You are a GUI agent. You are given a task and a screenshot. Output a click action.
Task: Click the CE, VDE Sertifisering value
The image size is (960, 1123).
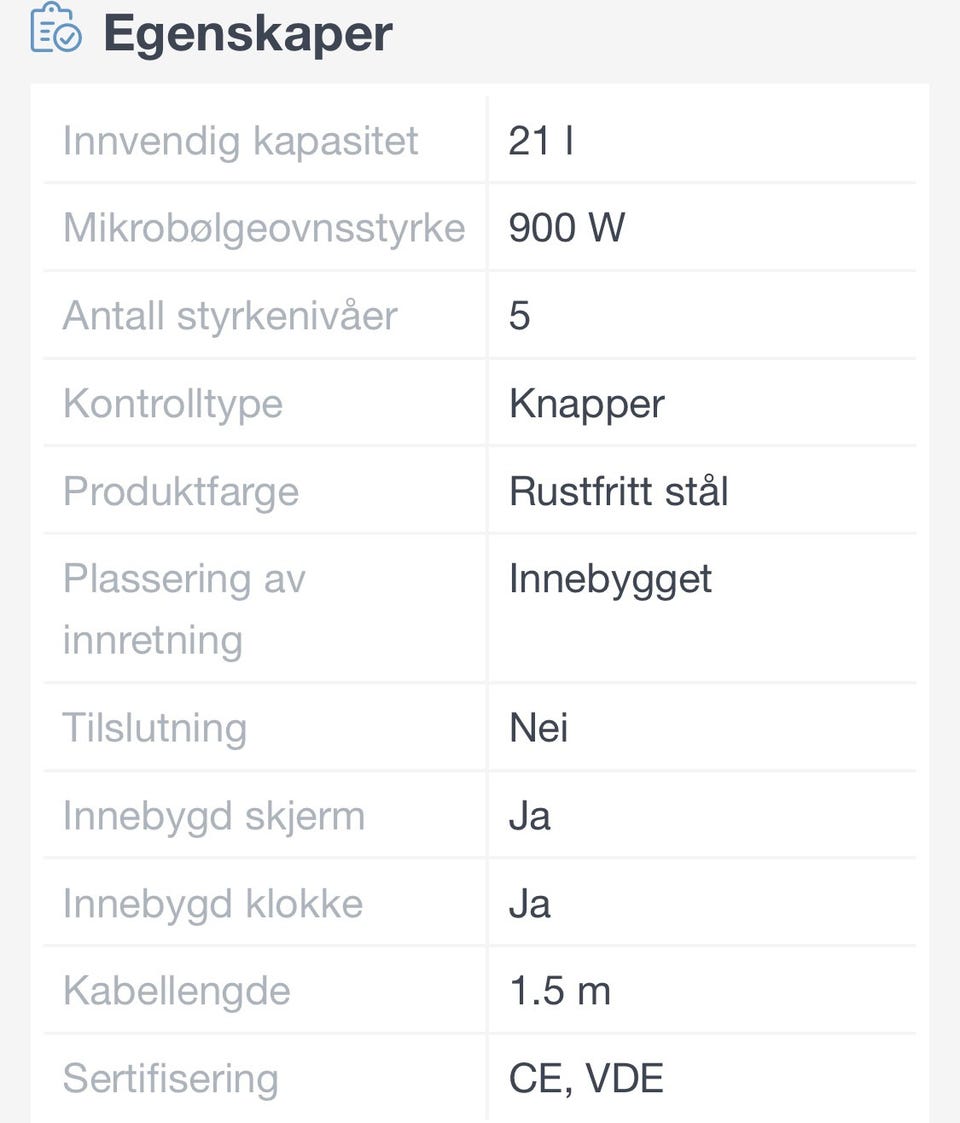pyautogui.click(x=586, y=1079)
